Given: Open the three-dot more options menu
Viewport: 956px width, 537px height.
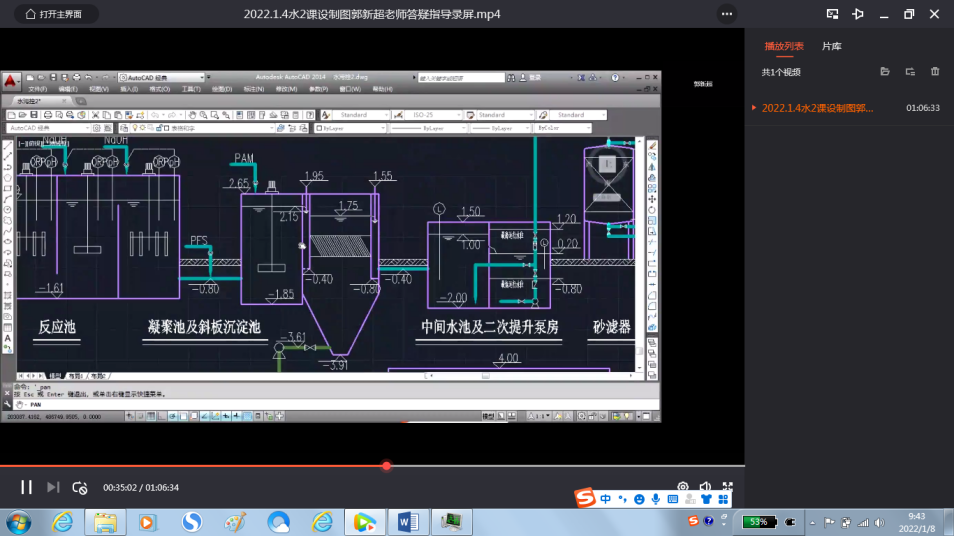Looking at the screenshot, I should coord(727,14).
